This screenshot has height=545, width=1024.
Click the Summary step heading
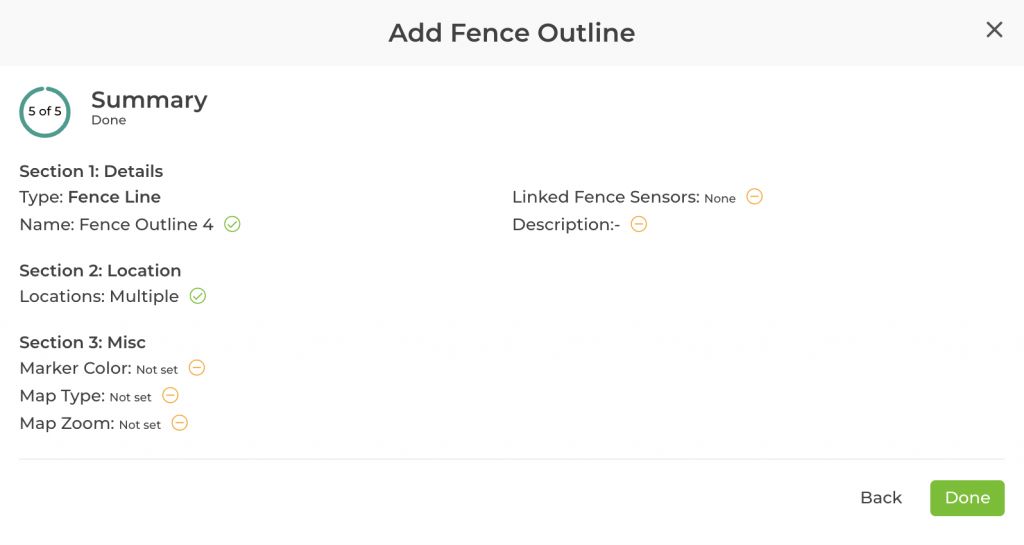[x=149, y=100]
